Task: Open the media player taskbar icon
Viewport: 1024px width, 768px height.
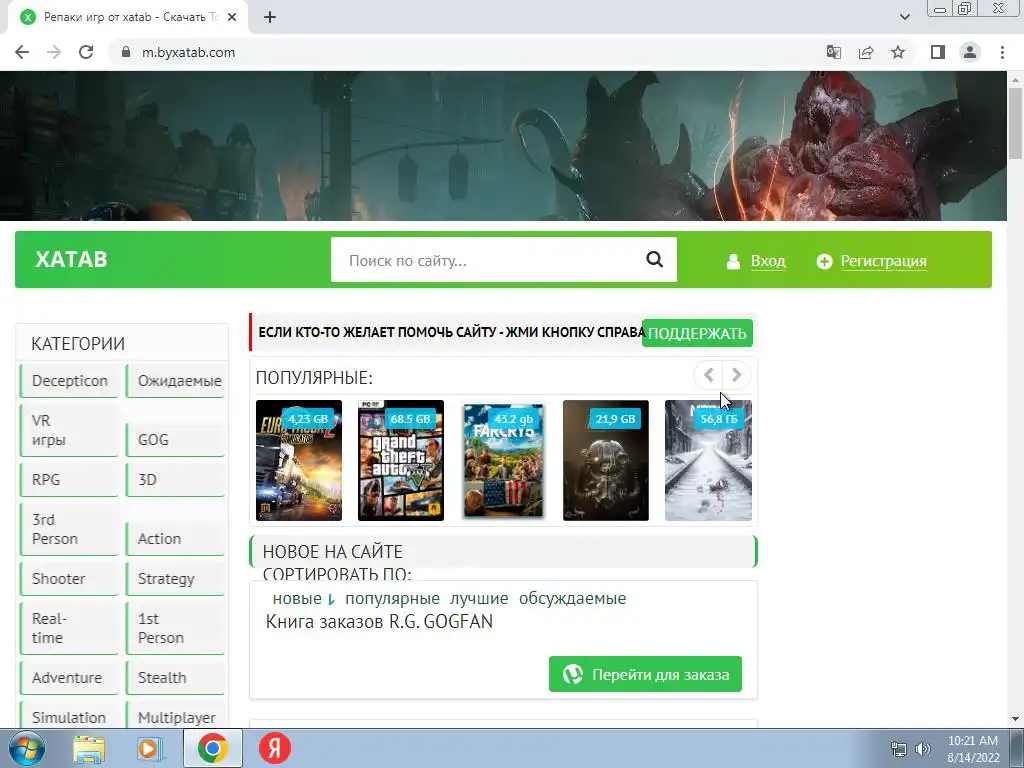Action: tap(150, 749)
